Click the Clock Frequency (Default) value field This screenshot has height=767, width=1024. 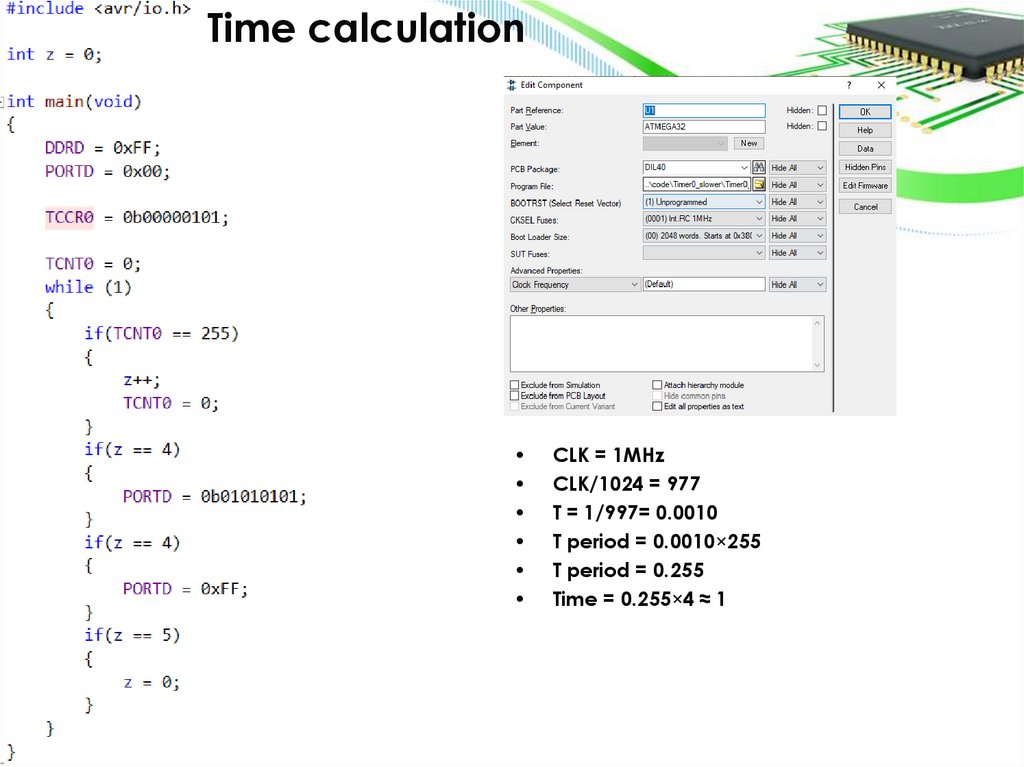pyautogui.click(x=704, y=284)
